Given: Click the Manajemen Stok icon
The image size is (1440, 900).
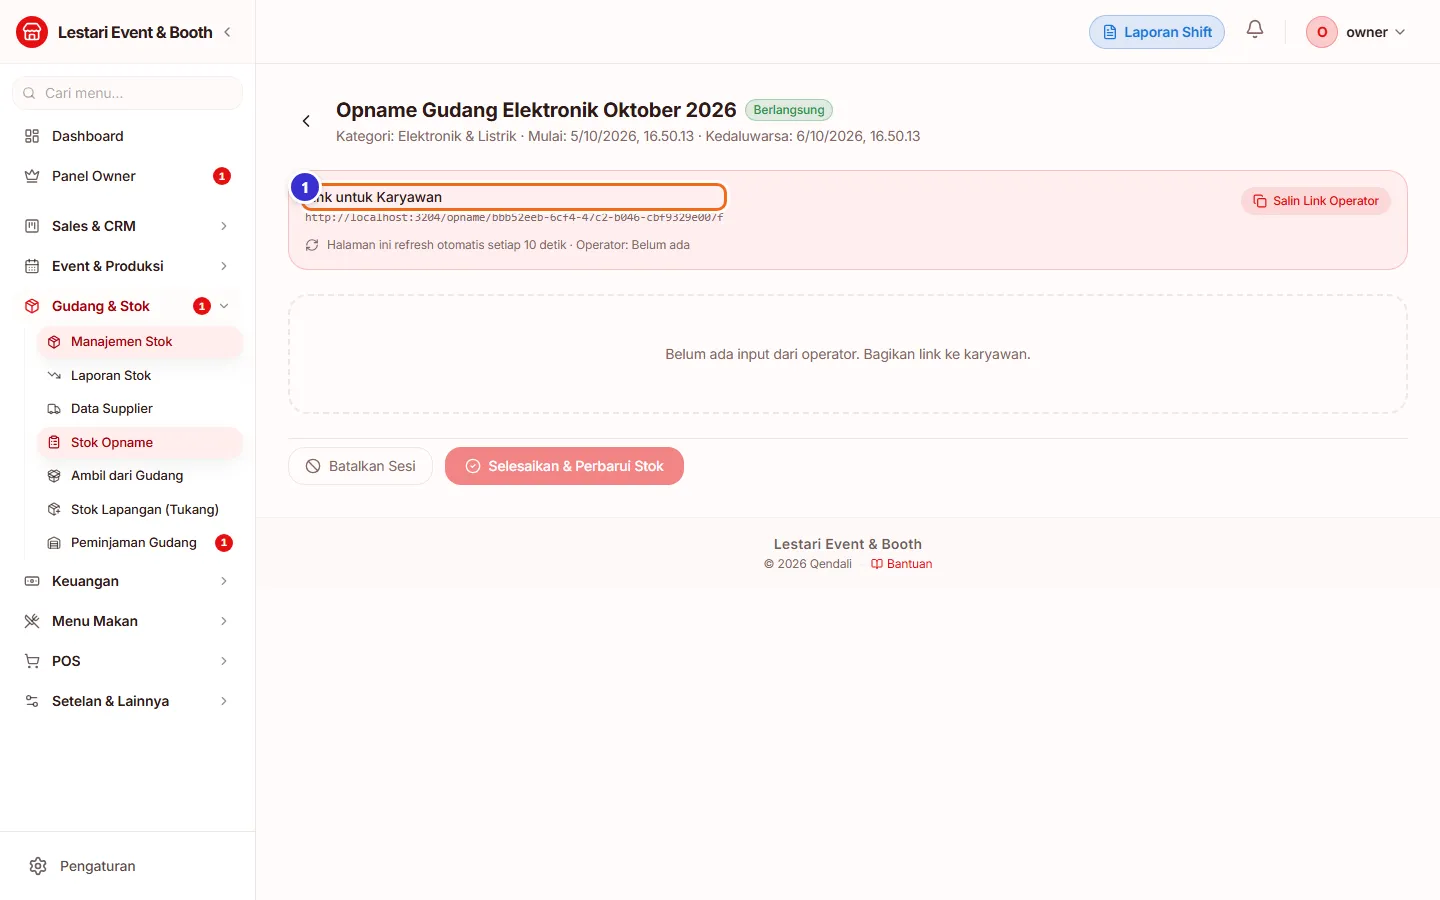Looking at the screenshot, I should pos(54,342).
